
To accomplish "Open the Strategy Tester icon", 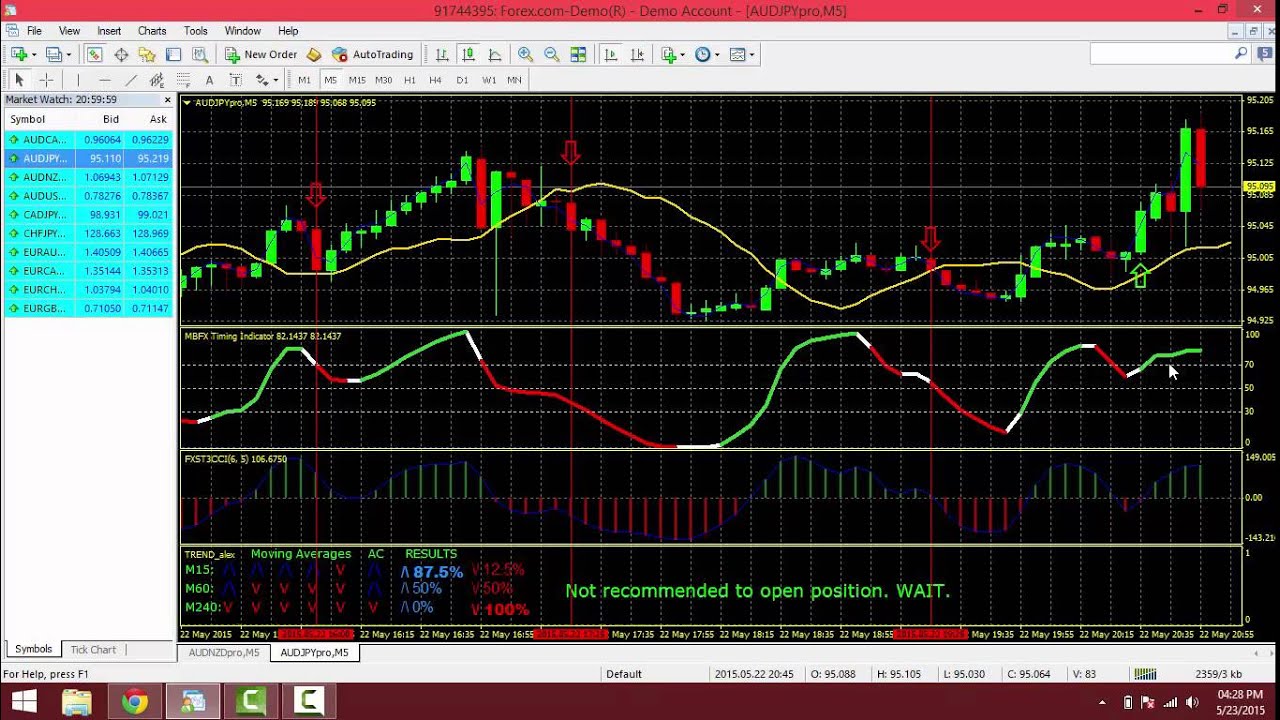I will click(199, 55).
